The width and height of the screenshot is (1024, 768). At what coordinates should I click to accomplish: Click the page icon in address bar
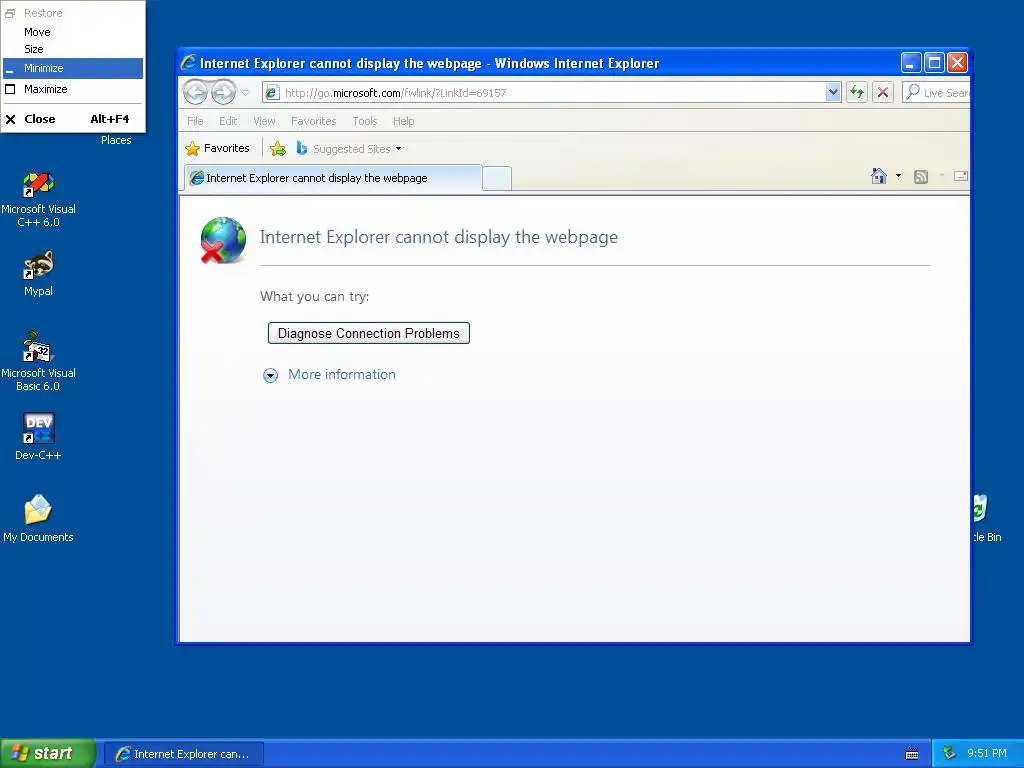click(272, 93)
